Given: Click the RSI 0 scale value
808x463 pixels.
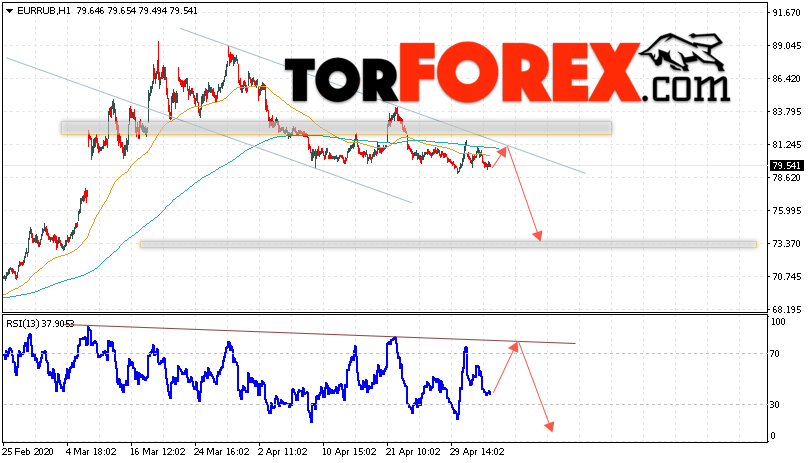Looking at the screenshot, I should pyautogui.click(x=772, y=436).
